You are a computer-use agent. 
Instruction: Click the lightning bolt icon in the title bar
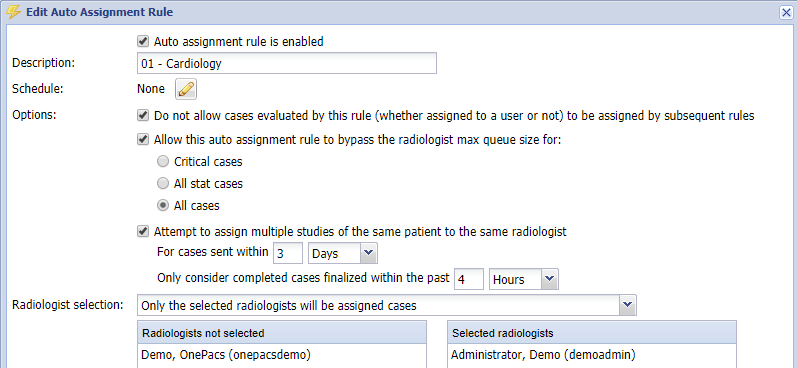click(x=14, y=12)
